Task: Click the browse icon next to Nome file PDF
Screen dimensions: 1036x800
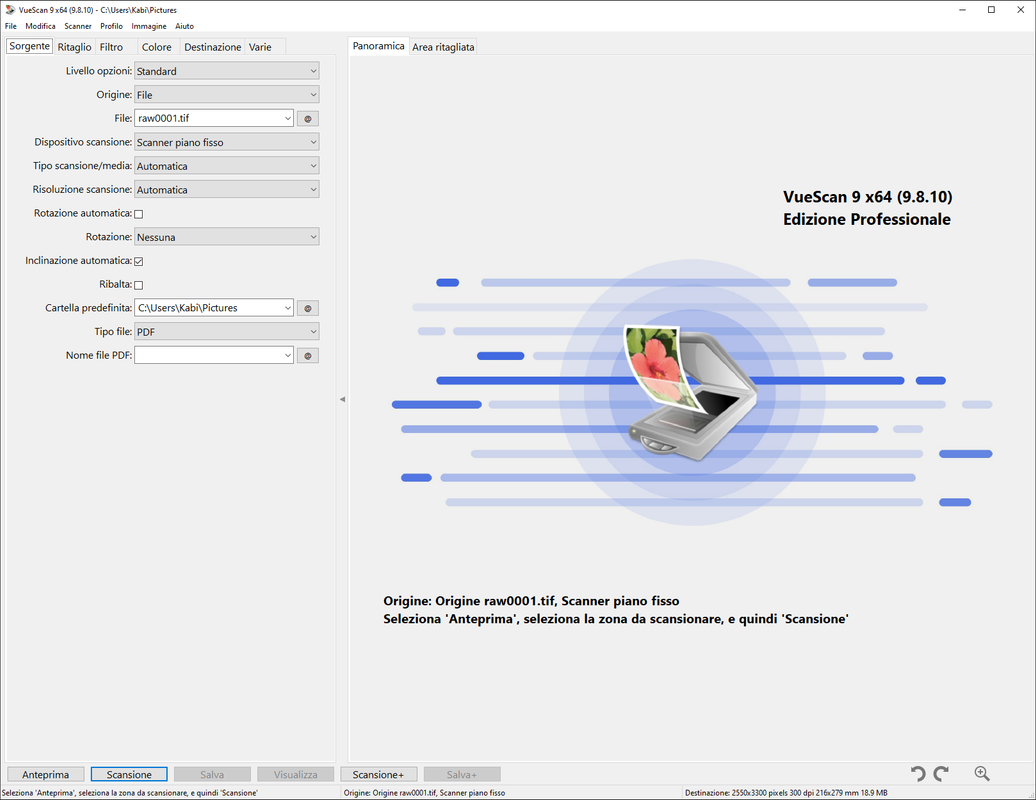Action: [x=307, y=355]
